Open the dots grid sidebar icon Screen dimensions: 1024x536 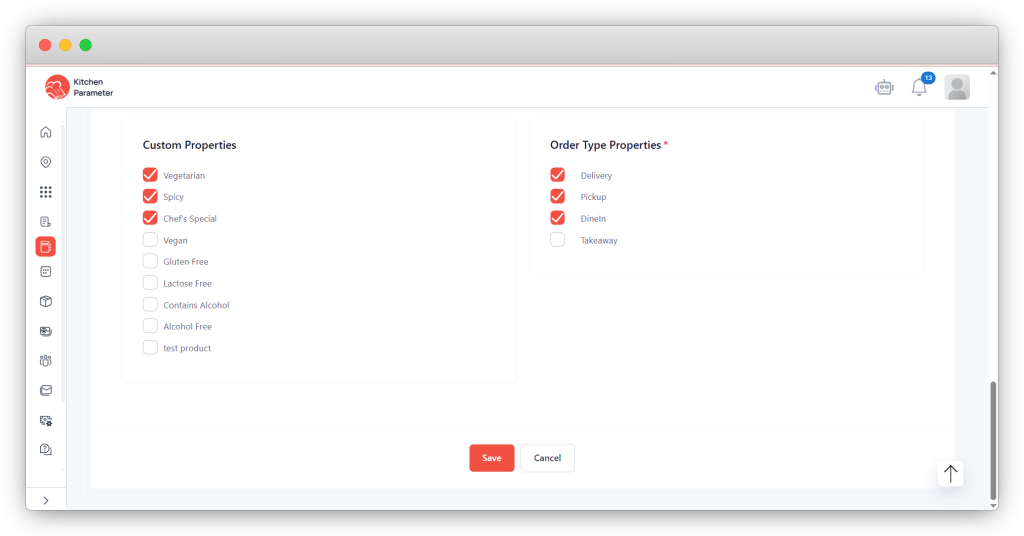coord(45,192)
